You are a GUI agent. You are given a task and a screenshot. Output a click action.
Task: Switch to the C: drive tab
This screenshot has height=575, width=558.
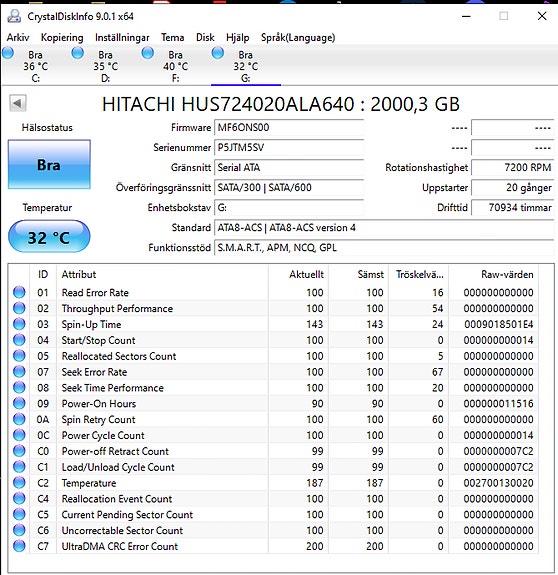click(36, 66)
